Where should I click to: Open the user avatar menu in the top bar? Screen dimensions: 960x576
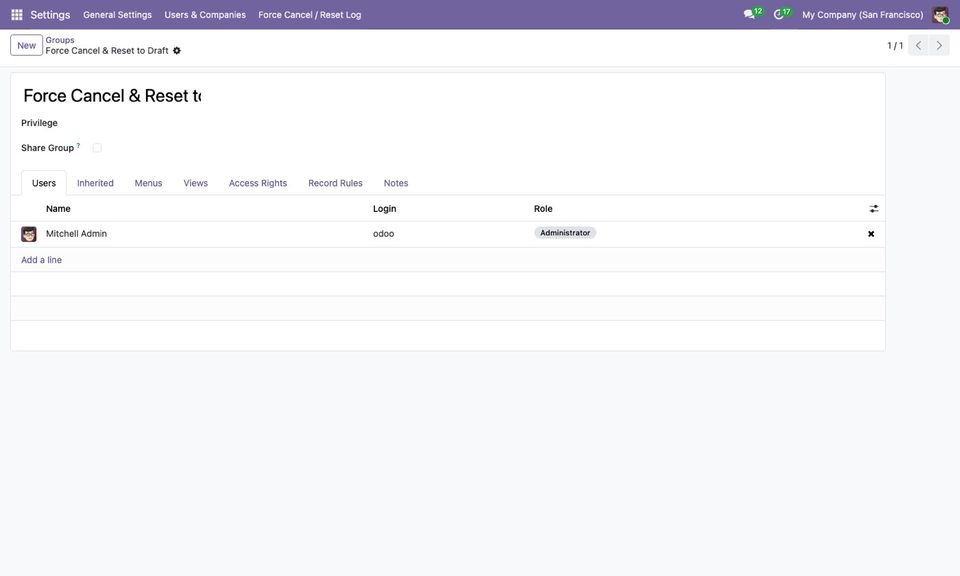(x=940, y=15)
